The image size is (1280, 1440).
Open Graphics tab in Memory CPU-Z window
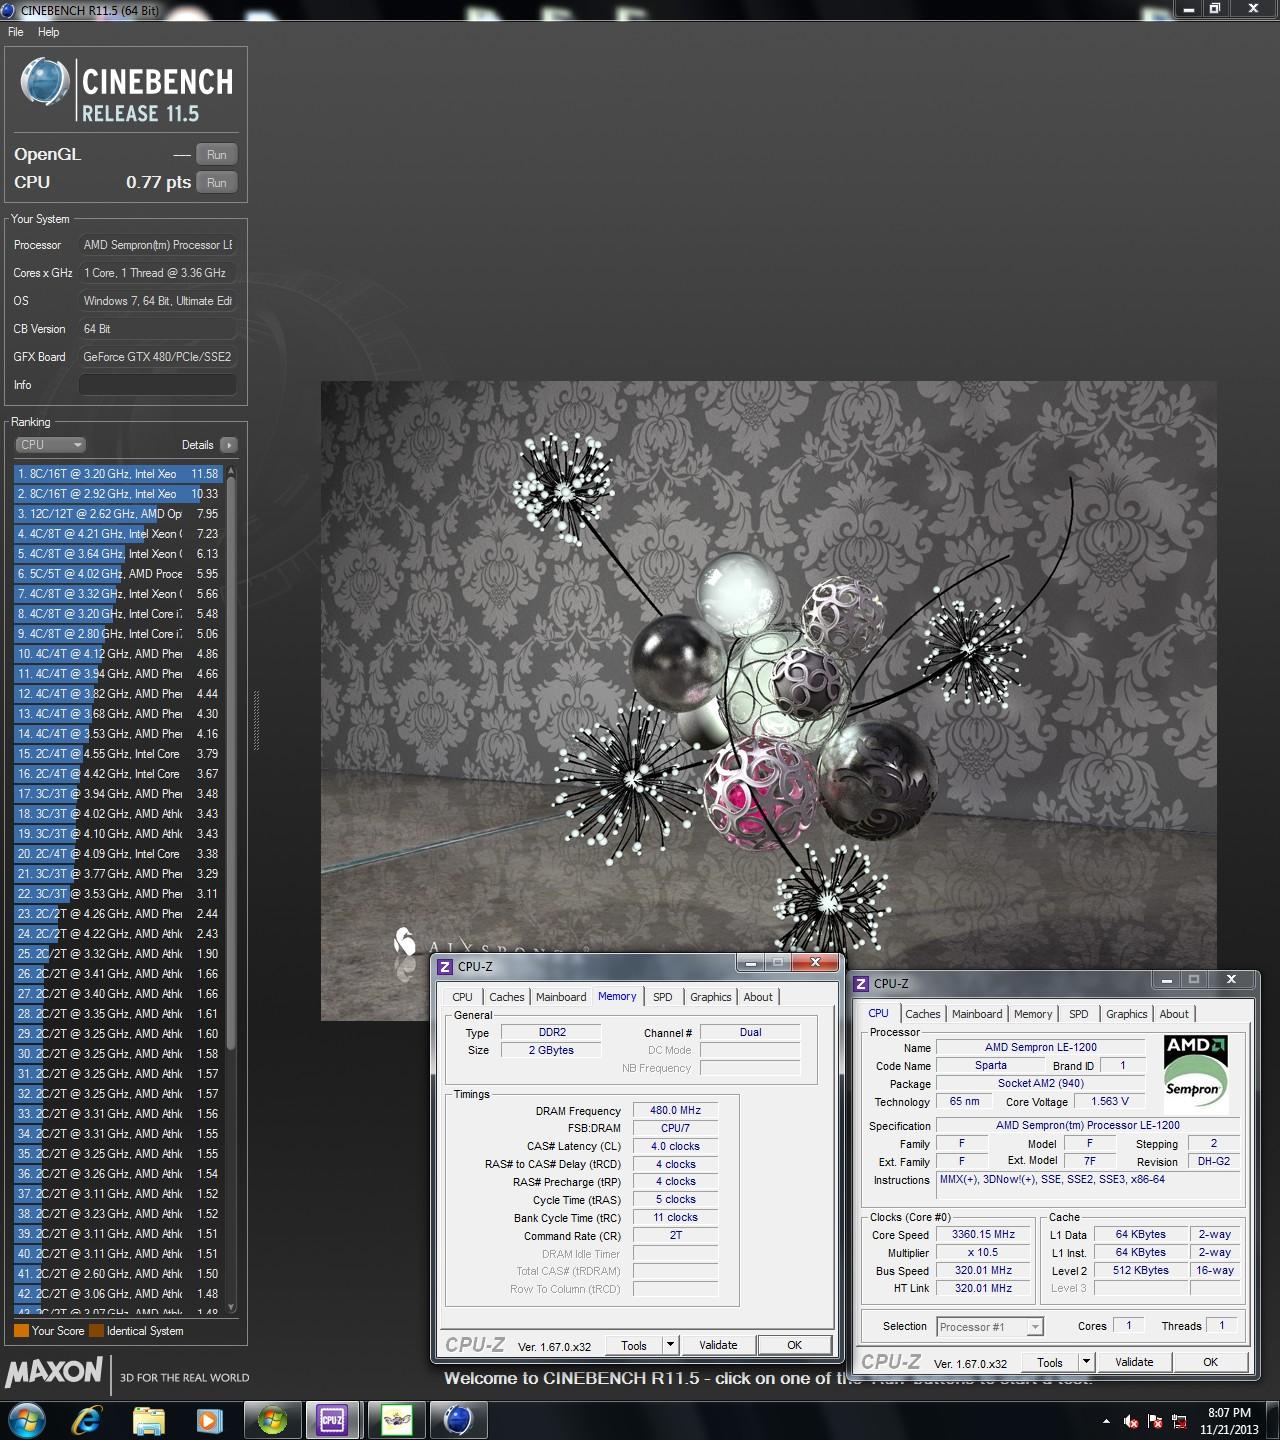[711, 997]
